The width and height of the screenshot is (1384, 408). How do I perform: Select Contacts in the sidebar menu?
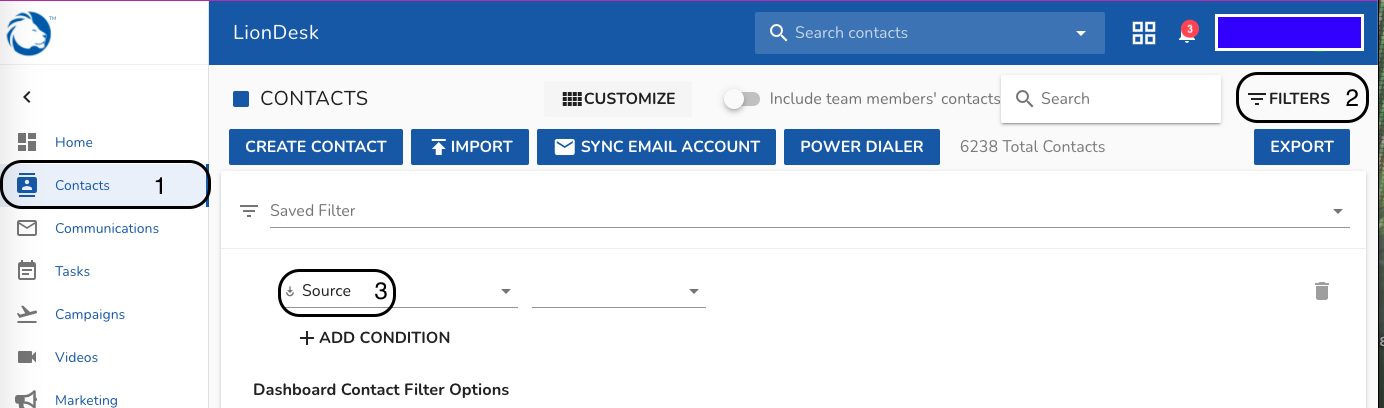(82, 185)
